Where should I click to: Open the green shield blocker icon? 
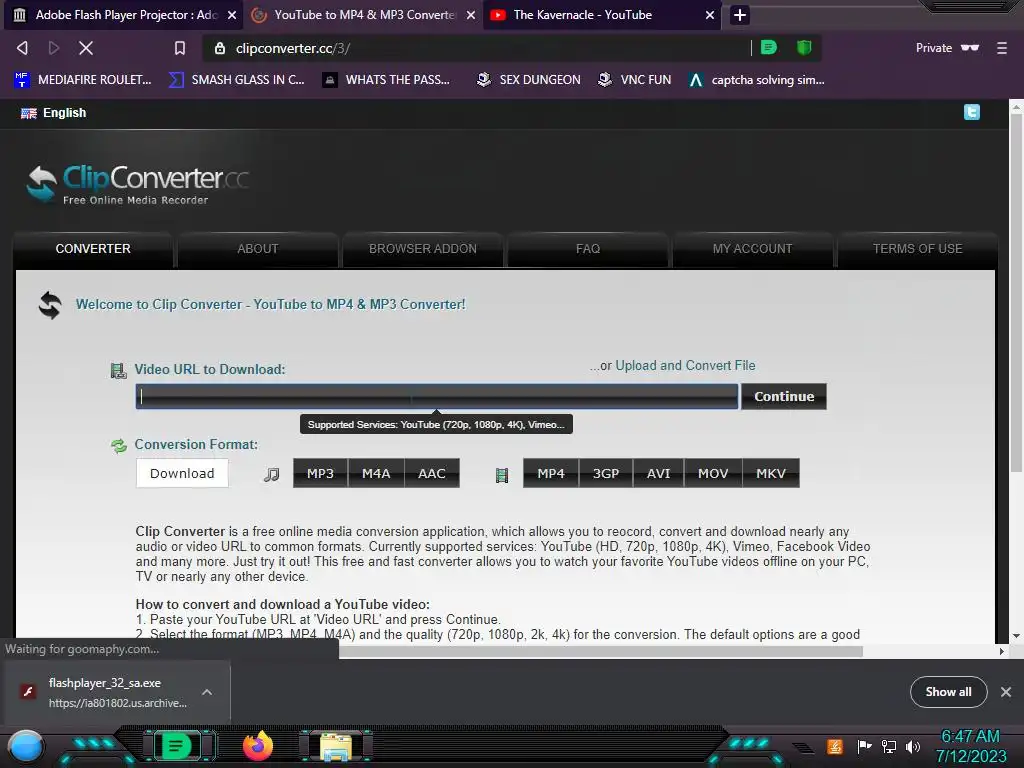pos(804,48)
